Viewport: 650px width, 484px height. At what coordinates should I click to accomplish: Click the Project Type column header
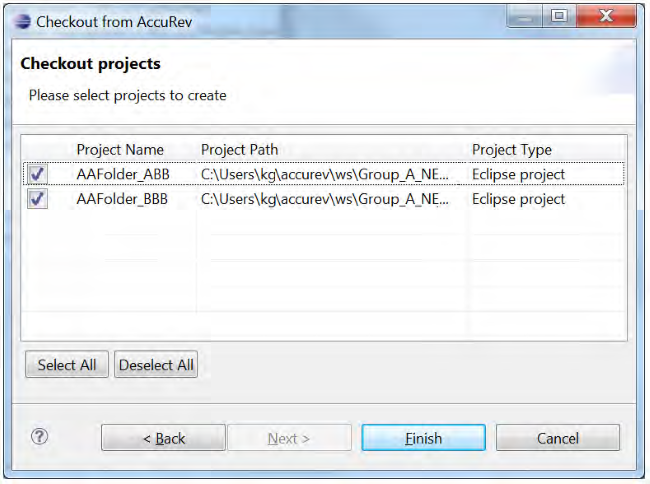click(x=511, y=150)
